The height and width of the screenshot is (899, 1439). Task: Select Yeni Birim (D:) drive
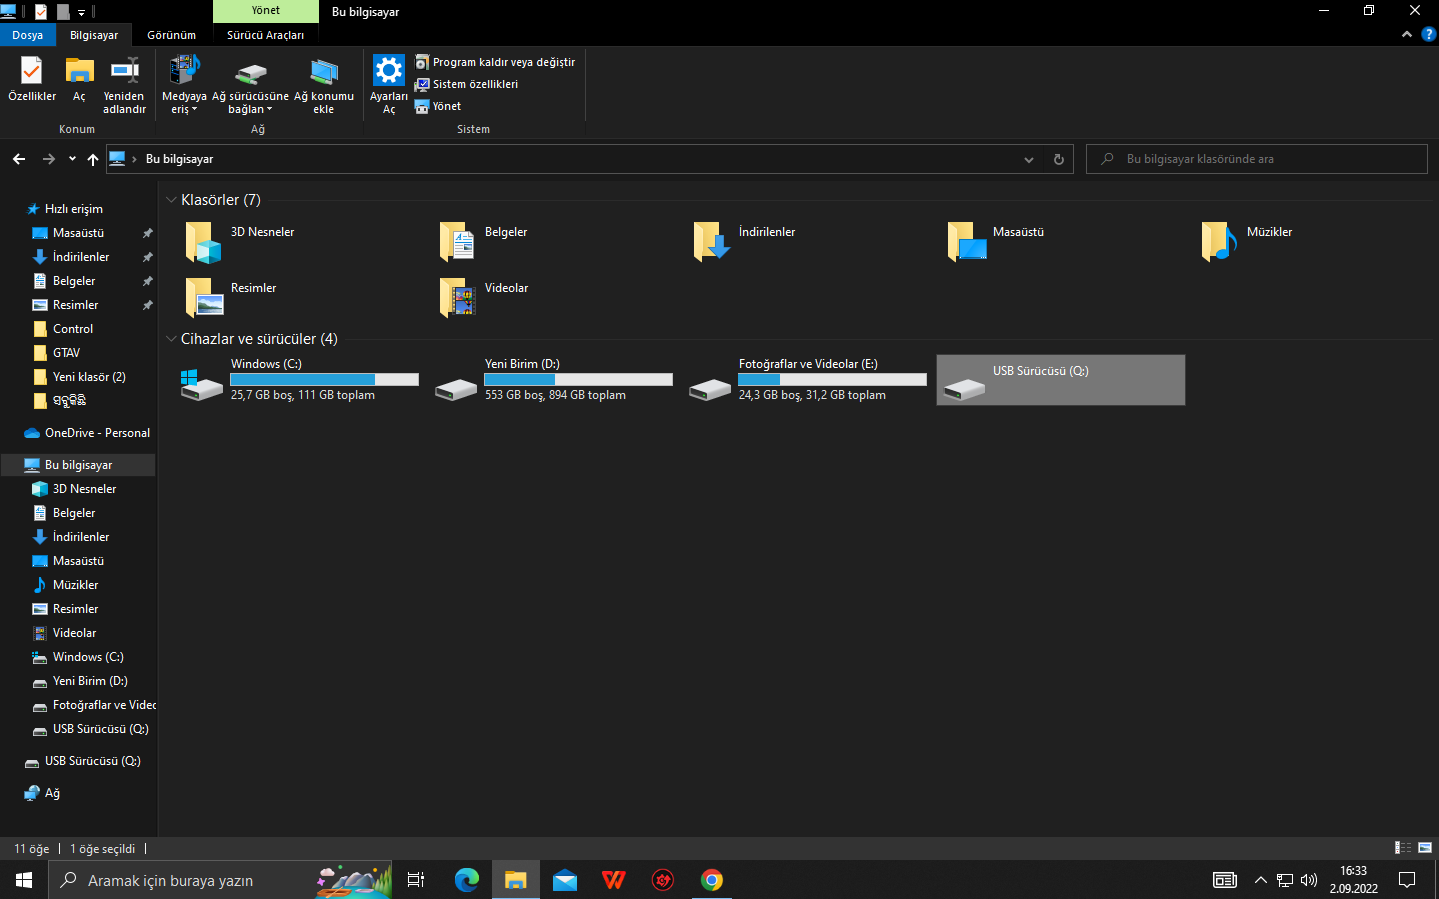click(x=554, y=380)
